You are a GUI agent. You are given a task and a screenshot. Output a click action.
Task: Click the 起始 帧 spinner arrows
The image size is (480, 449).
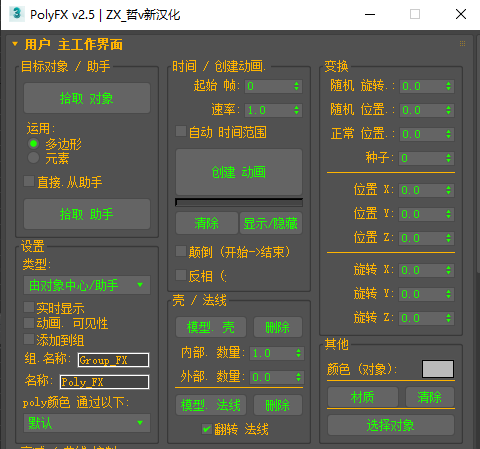click(297, 86)
